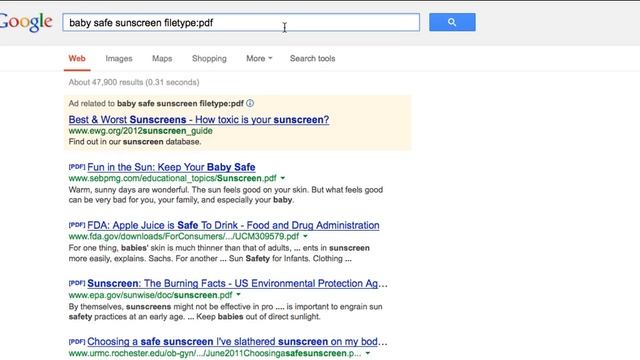The width and height of the screenshot is (640, 360).
Task: Expand the fda.gov result options arrow
Action: [x=305, y=236]
